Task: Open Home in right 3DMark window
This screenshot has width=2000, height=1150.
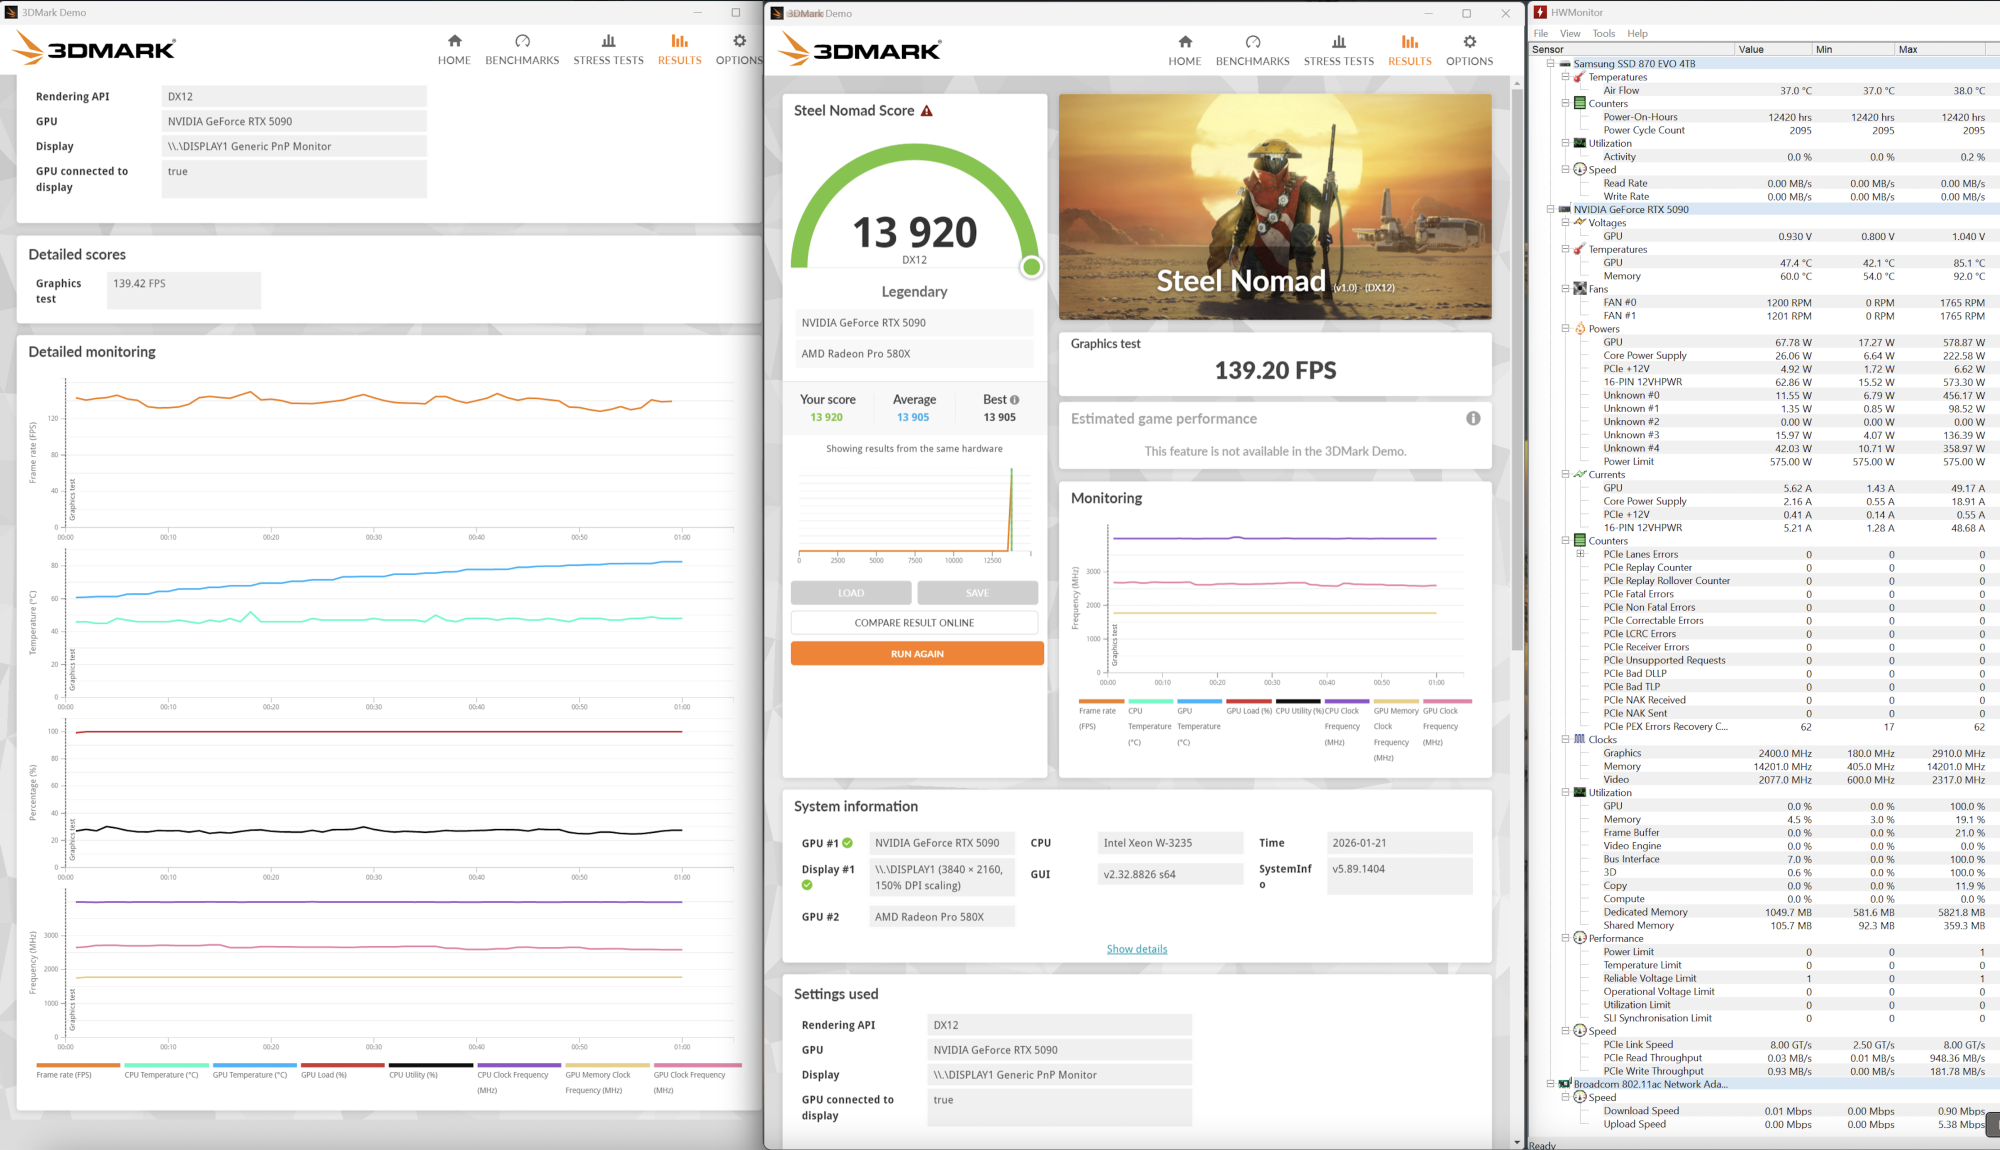Action: coord(1184,50)
